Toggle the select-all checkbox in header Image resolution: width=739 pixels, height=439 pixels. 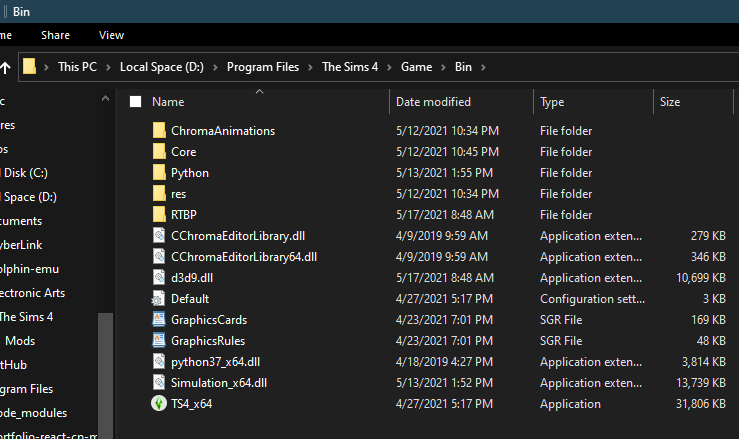(x=135, y=102)
